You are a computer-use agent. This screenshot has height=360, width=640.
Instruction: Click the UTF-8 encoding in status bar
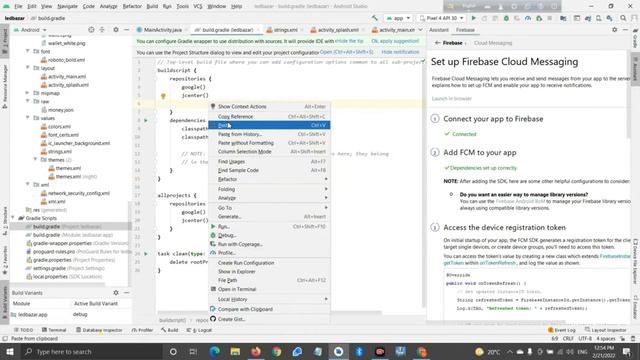coord(585,338)
